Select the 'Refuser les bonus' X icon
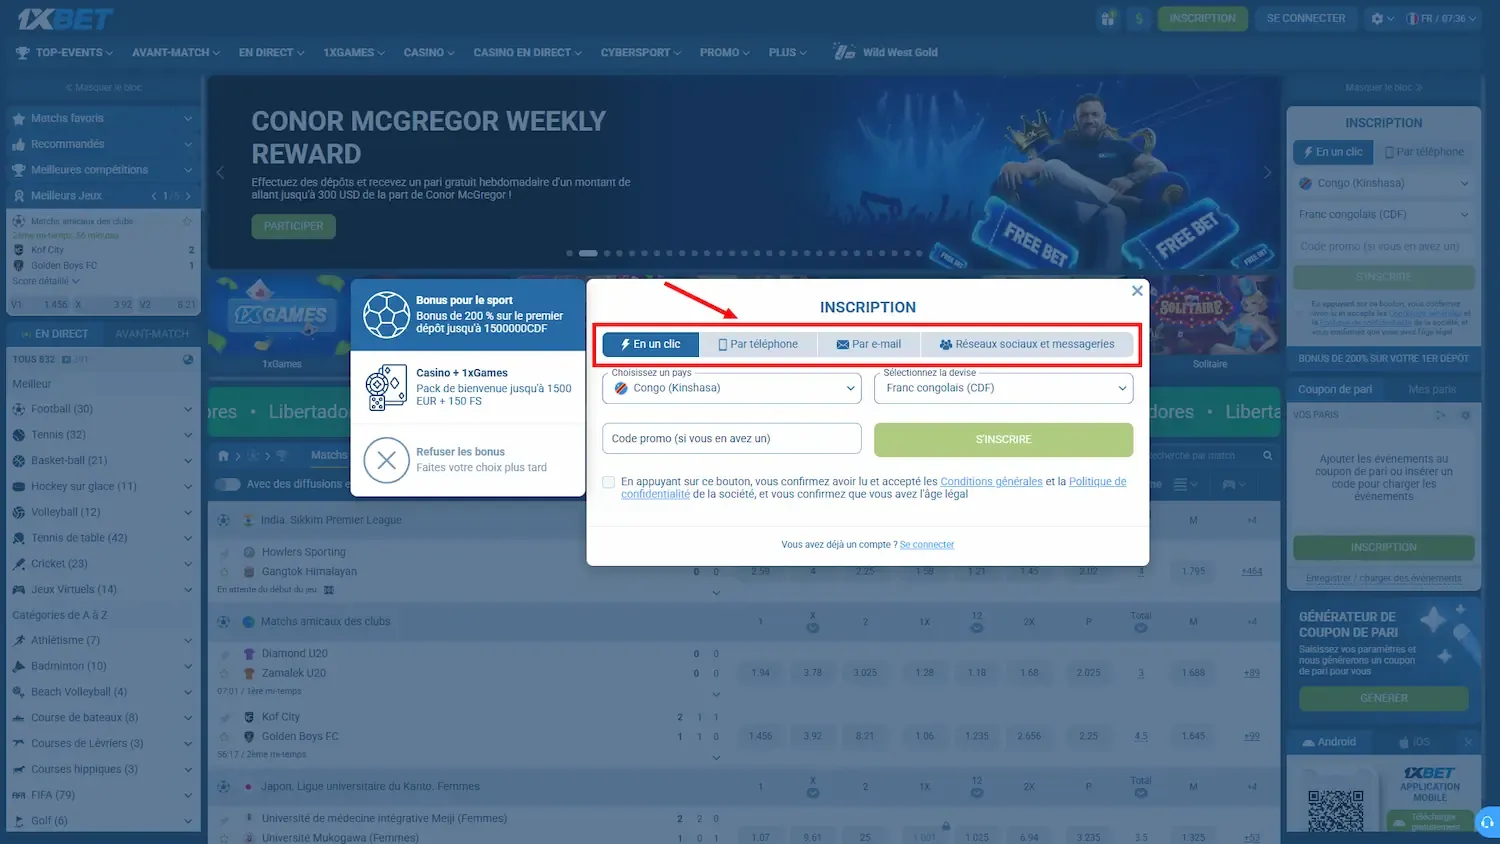The height and width of the screenshot is (844, 1500). (x=386, y=460)
